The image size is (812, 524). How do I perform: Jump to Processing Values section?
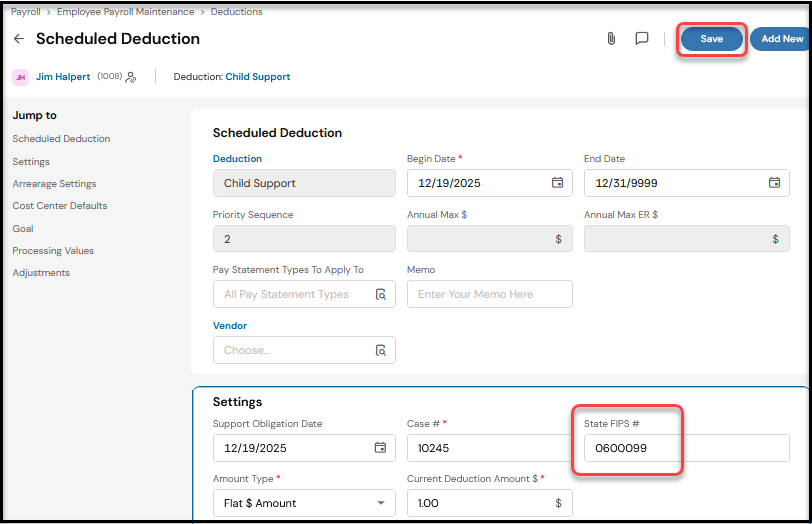click(x=53, y=251)
